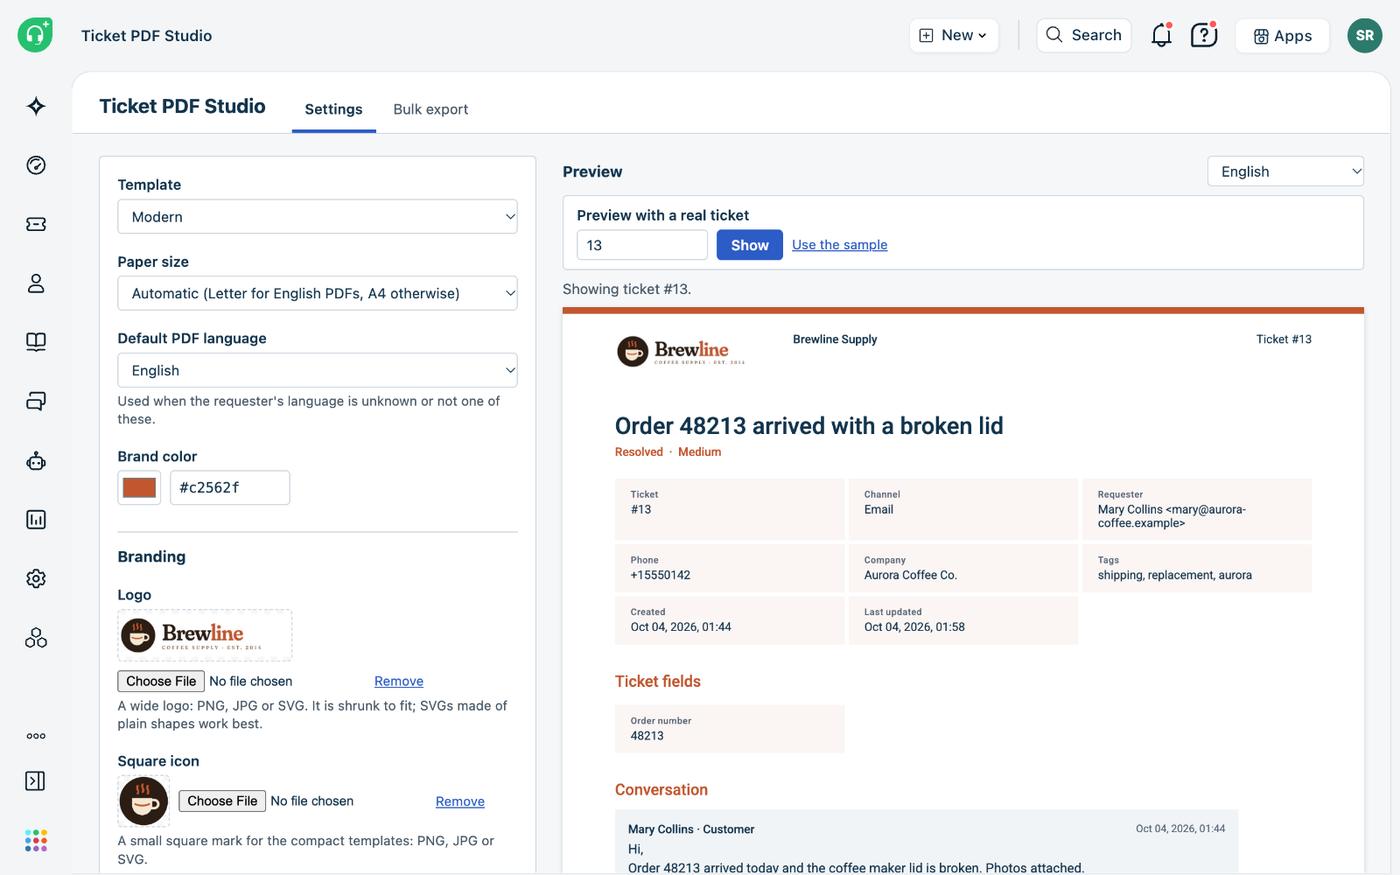Image resolution: width=1400 pixels, height=875 pixels.
Task: Toggle the sidebar panel collapse icon
Action: click(x=35, y=781)
